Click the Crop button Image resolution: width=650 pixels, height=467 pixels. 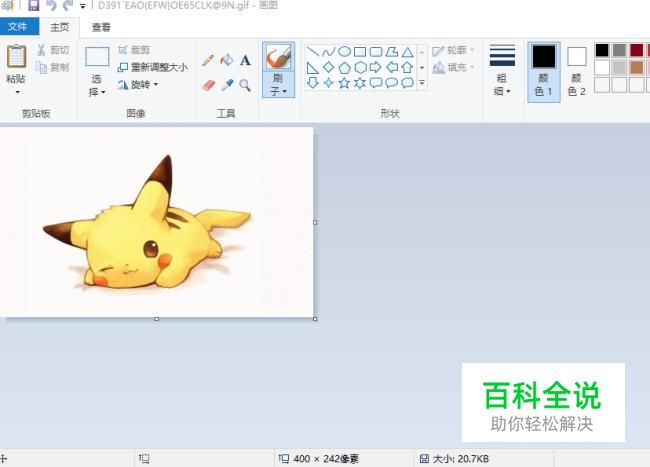(x=134, y=50)
